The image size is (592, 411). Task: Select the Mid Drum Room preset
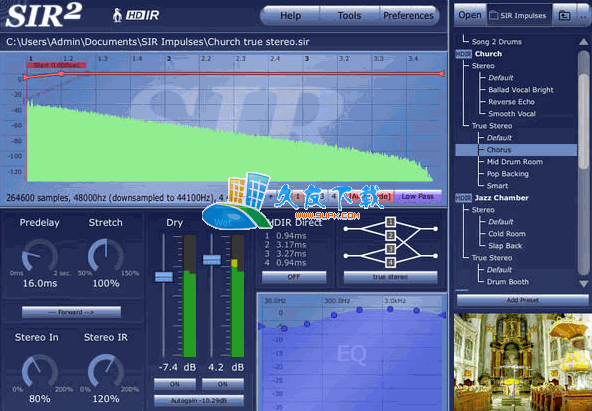pyautogui.click(x=515, y=162)
